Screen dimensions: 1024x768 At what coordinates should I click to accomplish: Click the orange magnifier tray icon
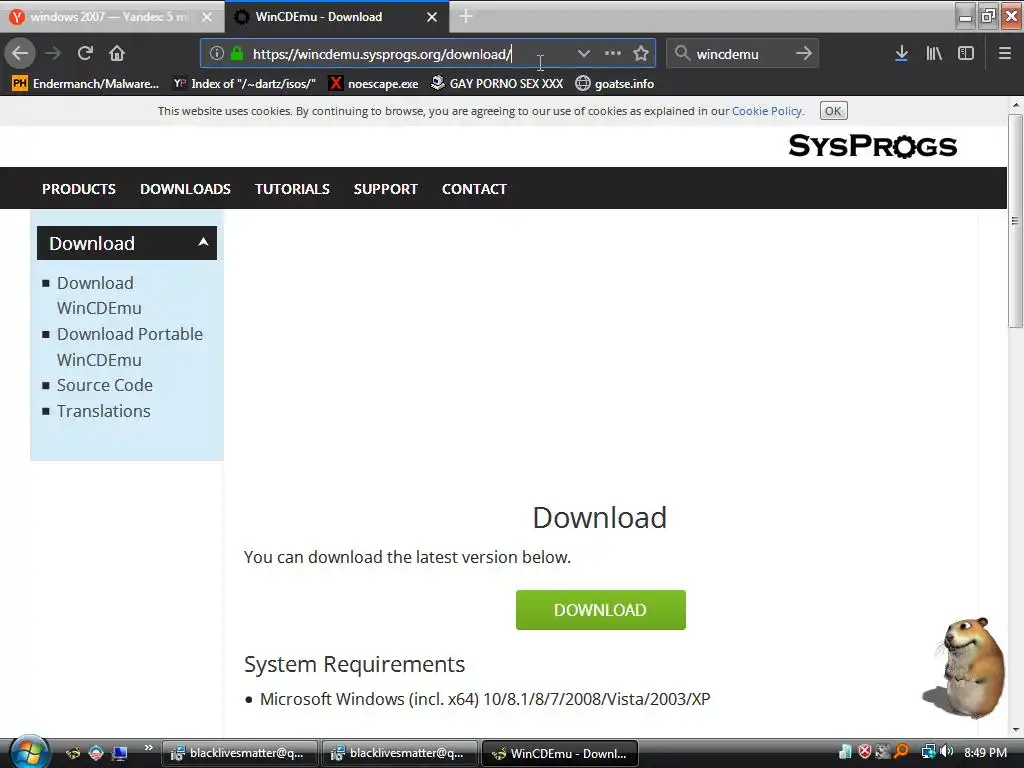pyautogui.click(x=901, y=752)
